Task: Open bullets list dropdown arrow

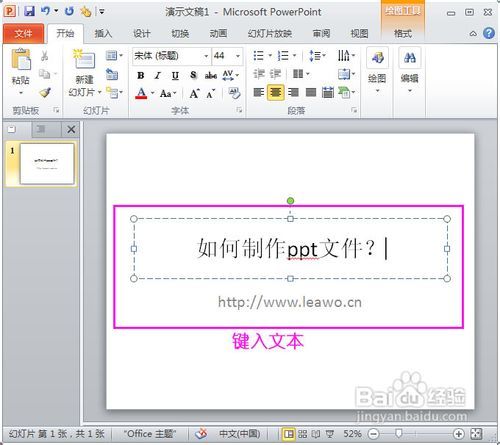Action: pyautogui.click(x=270, y=55)
